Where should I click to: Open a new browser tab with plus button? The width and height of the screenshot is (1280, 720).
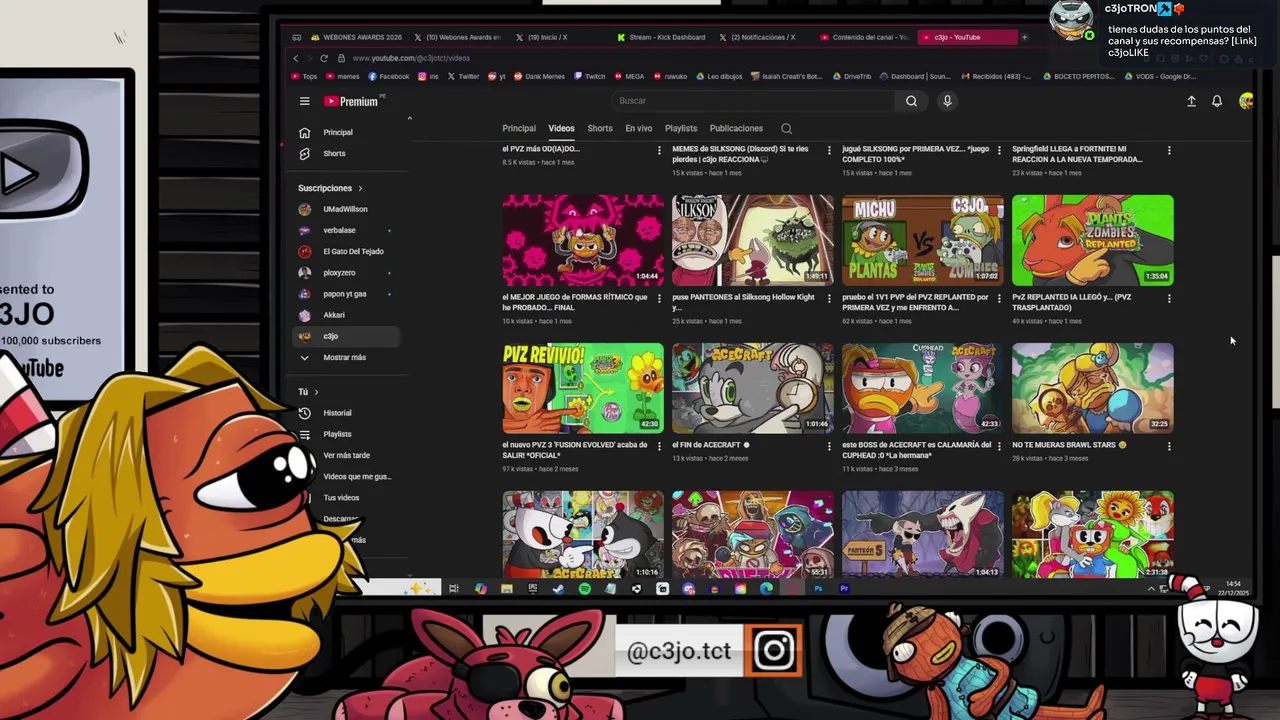(x=1024, y=37)
